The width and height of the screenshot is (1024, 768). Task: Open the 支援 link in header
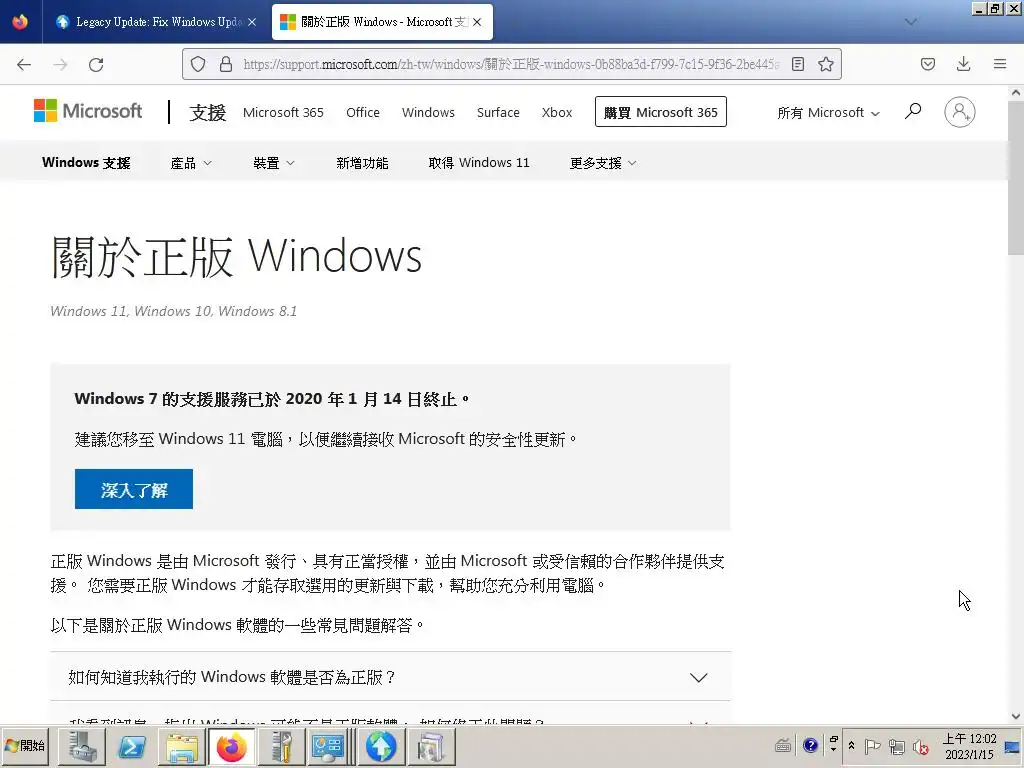point(208,112)
